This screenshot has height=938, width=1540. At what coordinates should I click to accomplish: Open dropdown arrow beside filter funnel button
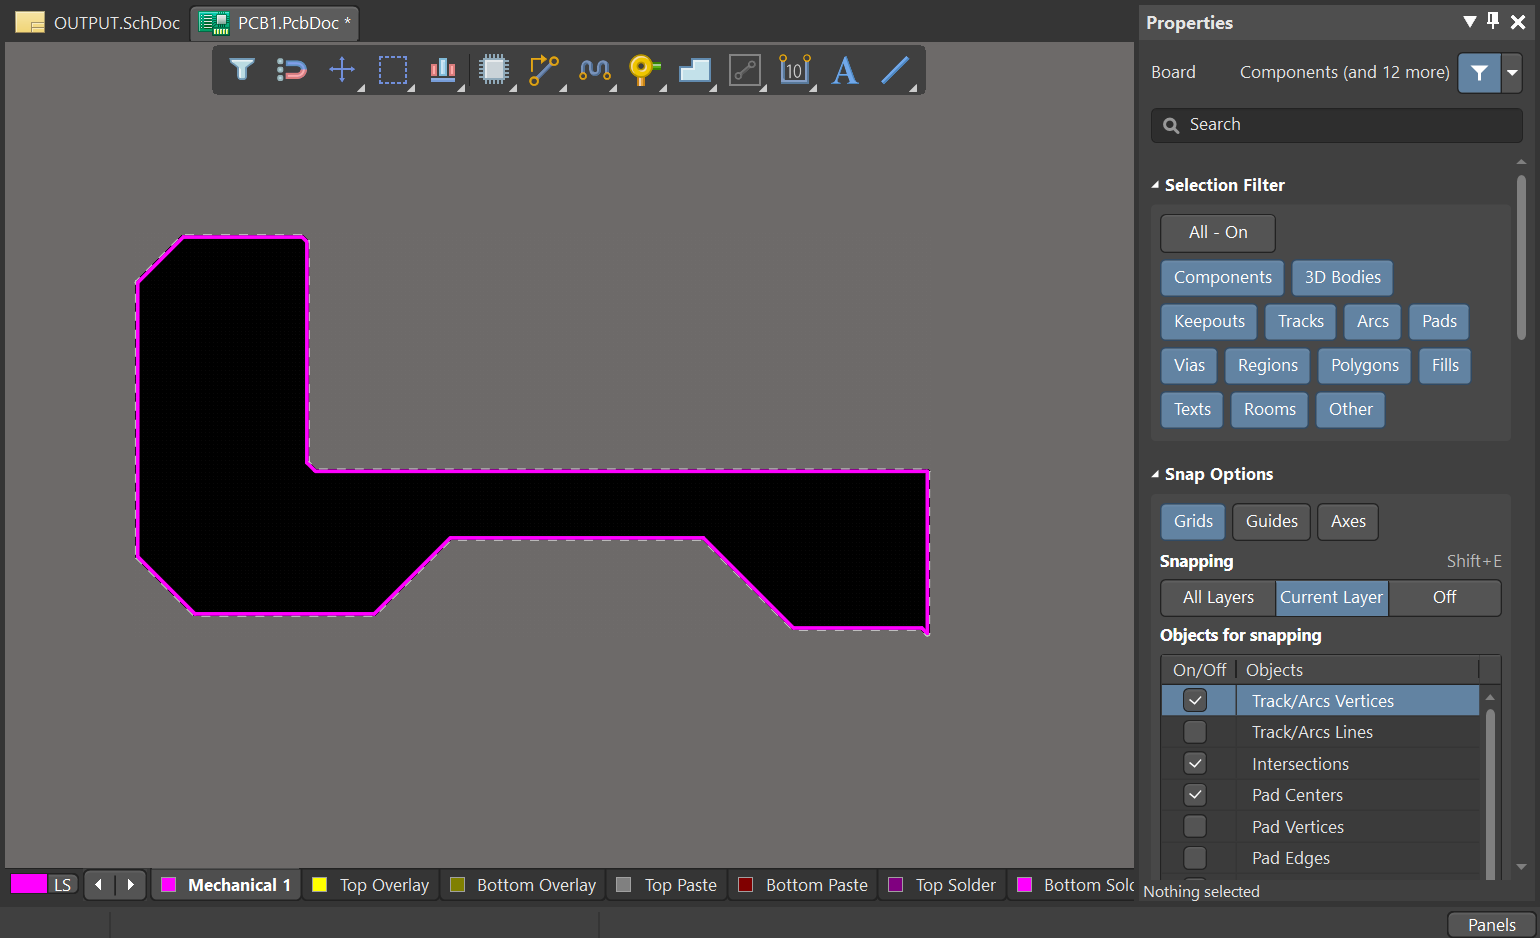(1512, 73)
